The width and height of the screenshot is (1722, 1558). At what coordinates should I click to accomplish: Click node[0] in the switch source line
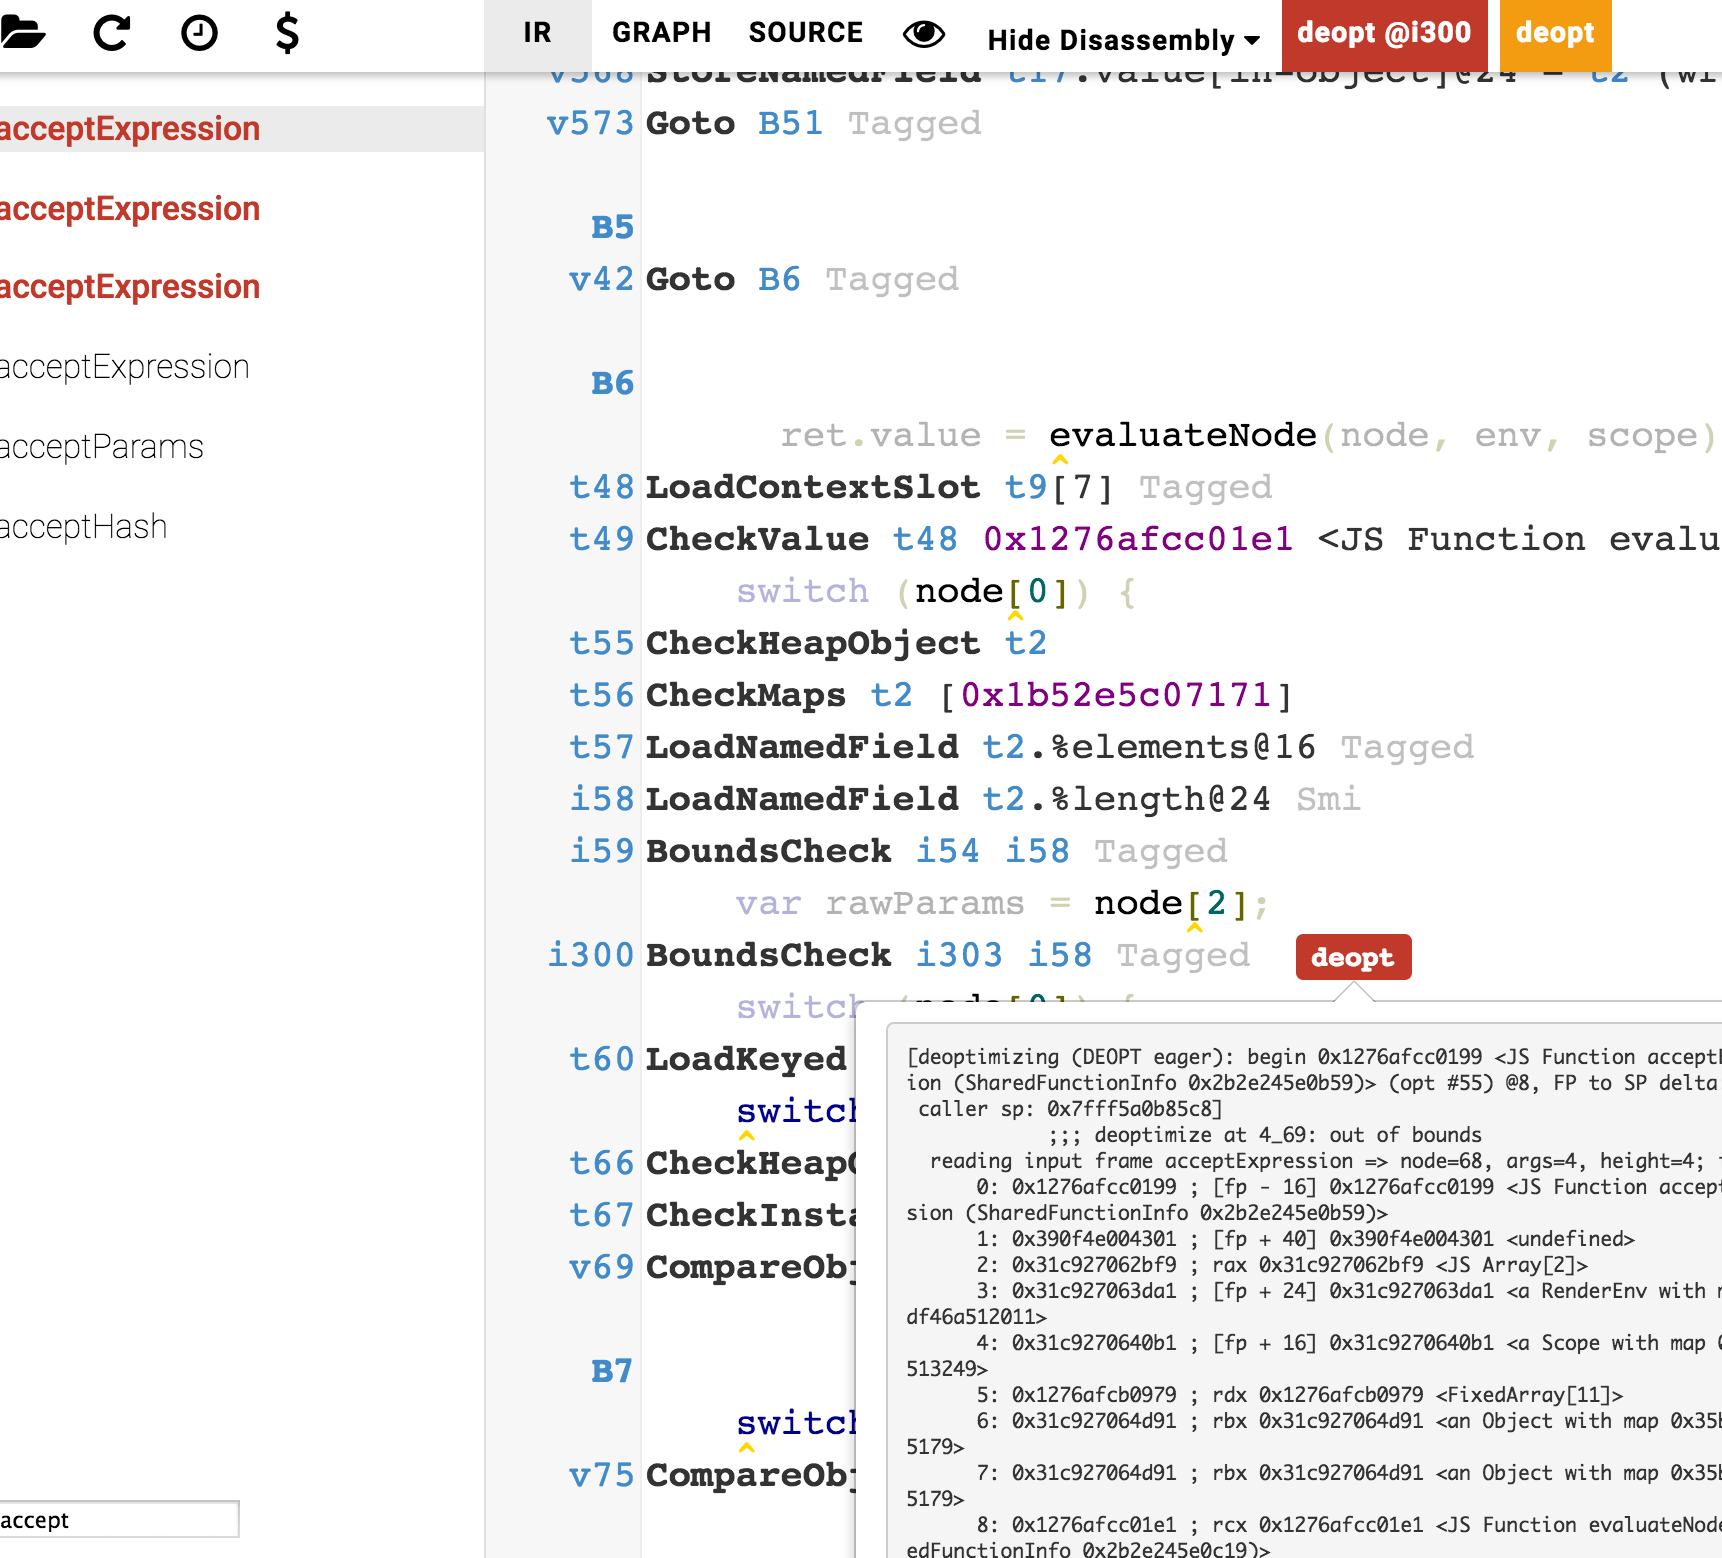click(992, 591)
